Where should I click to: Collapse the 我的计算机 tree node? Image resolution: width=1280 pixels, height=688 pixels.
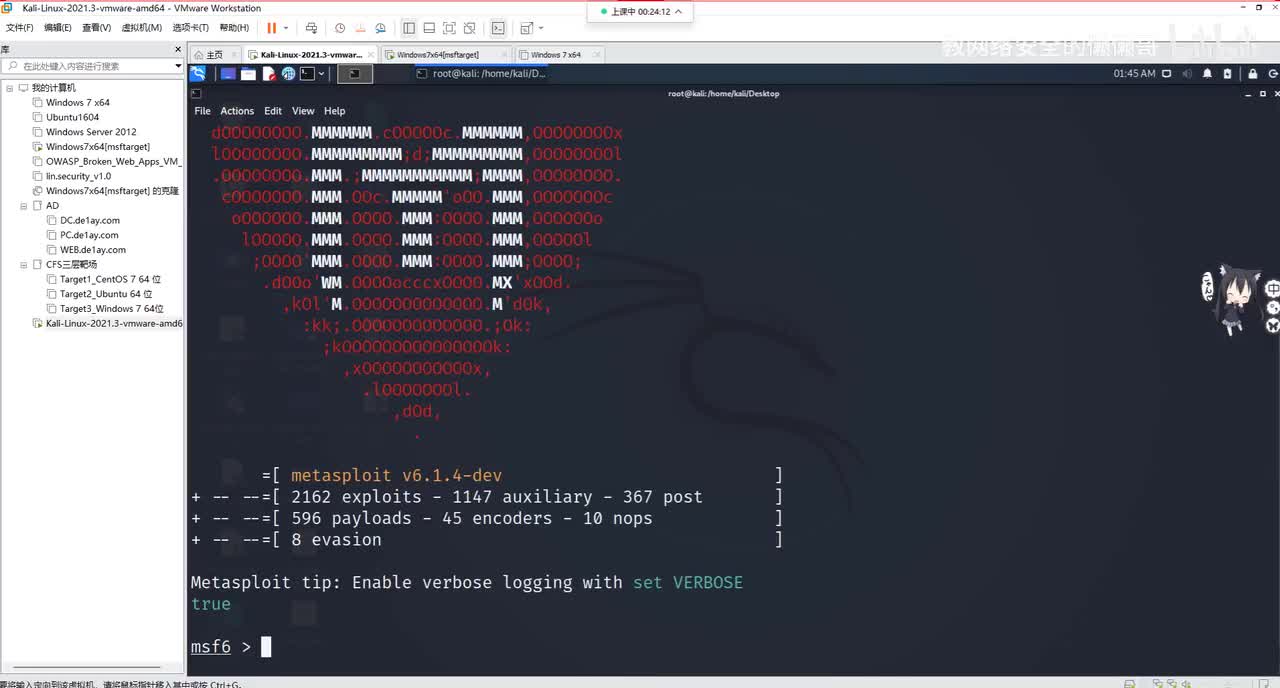pyautogui.click(x=10, y=88)
